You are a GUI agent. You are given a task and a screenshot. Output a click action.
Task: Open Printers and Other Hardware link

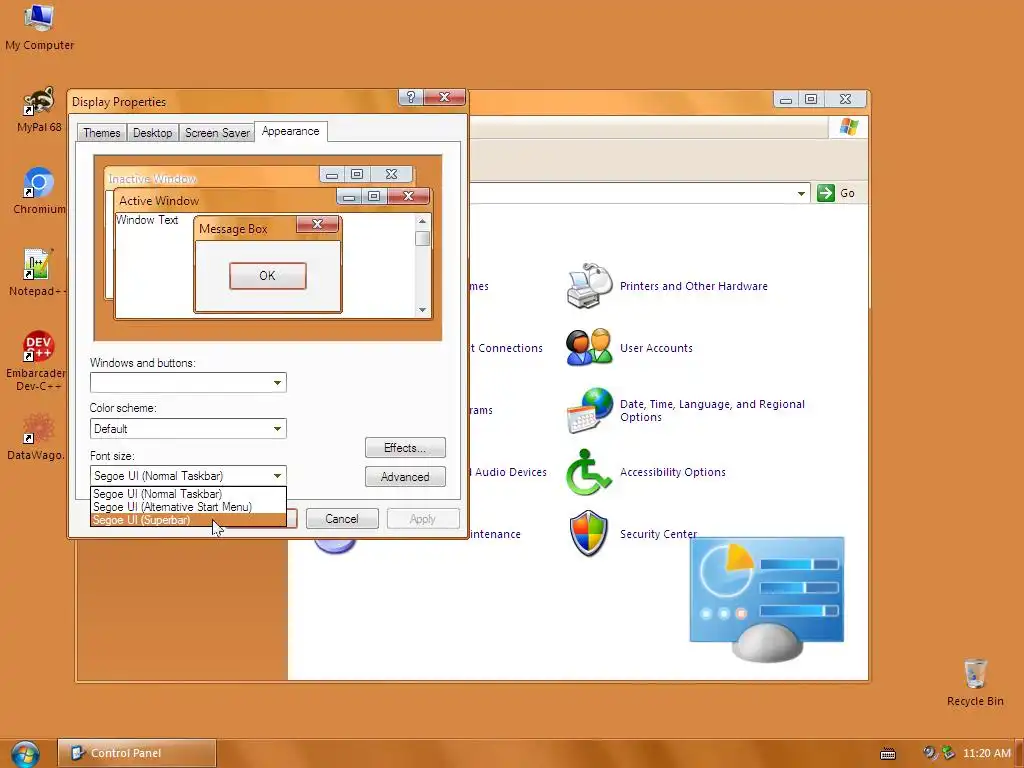[694, 286]
